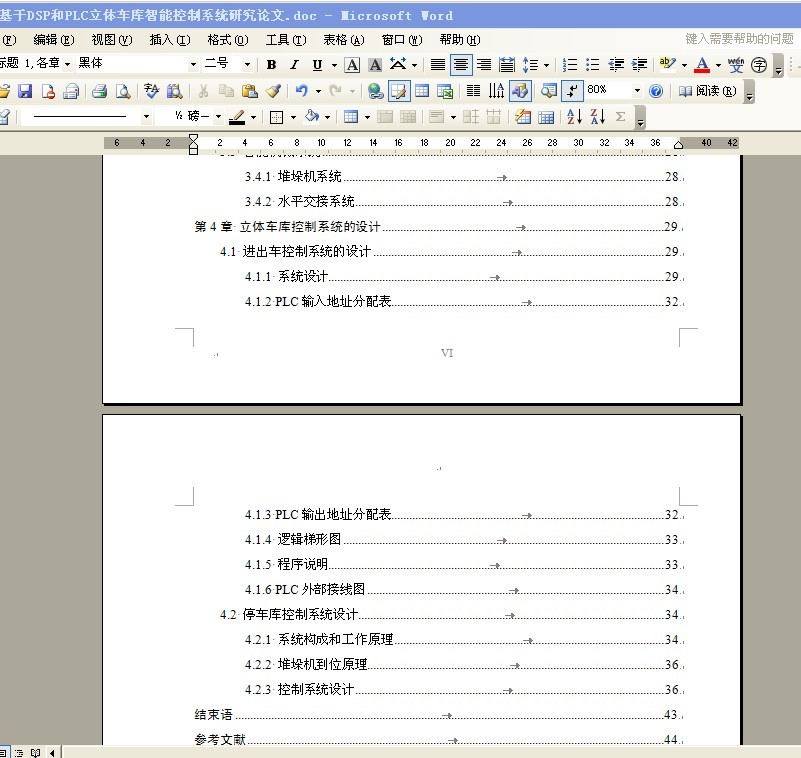Open document map icon

pos(549,91)
